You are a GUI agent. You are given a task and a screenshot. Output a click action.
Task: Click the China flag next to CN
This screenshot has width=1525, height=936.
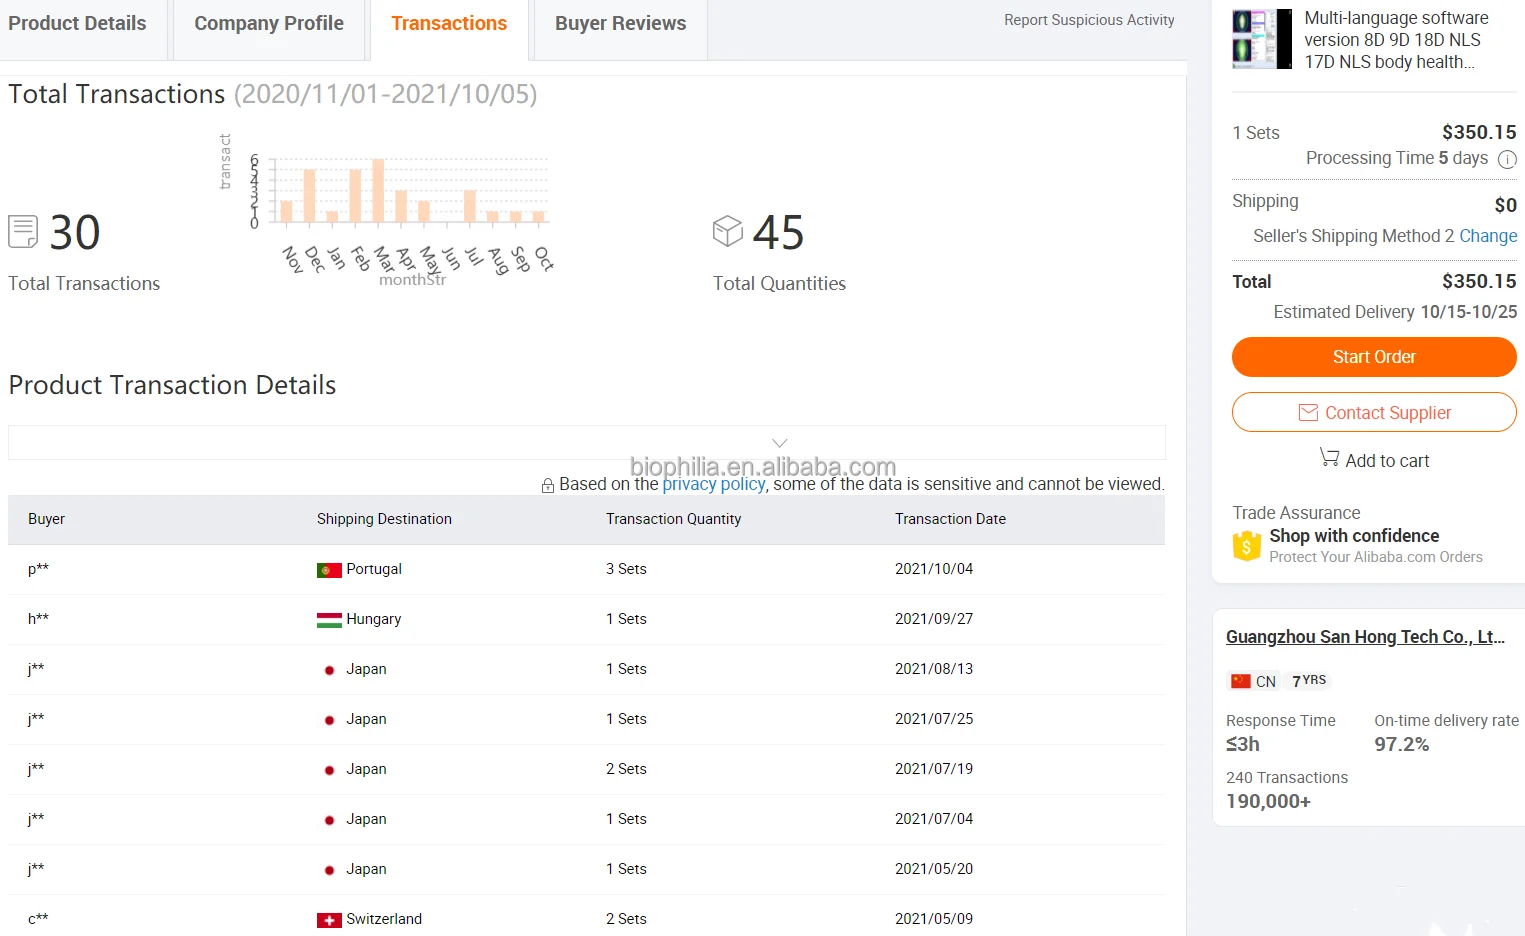click(x=1241, y=681)
